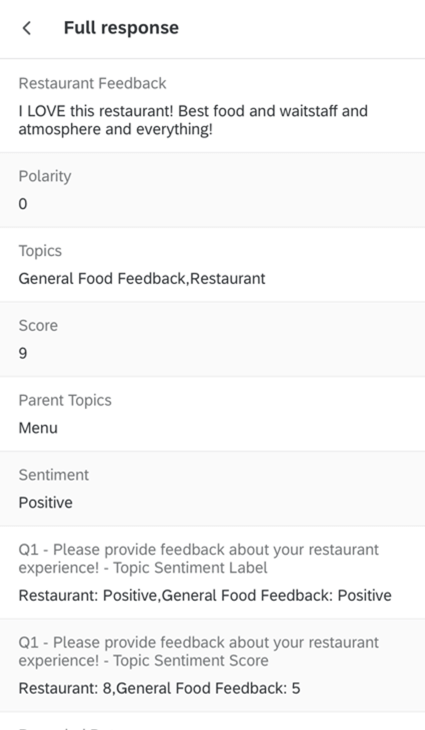This screenshot has height=730, width=425.
Task: Select the Restaurant Feedback label
Action: pos(92,83)
